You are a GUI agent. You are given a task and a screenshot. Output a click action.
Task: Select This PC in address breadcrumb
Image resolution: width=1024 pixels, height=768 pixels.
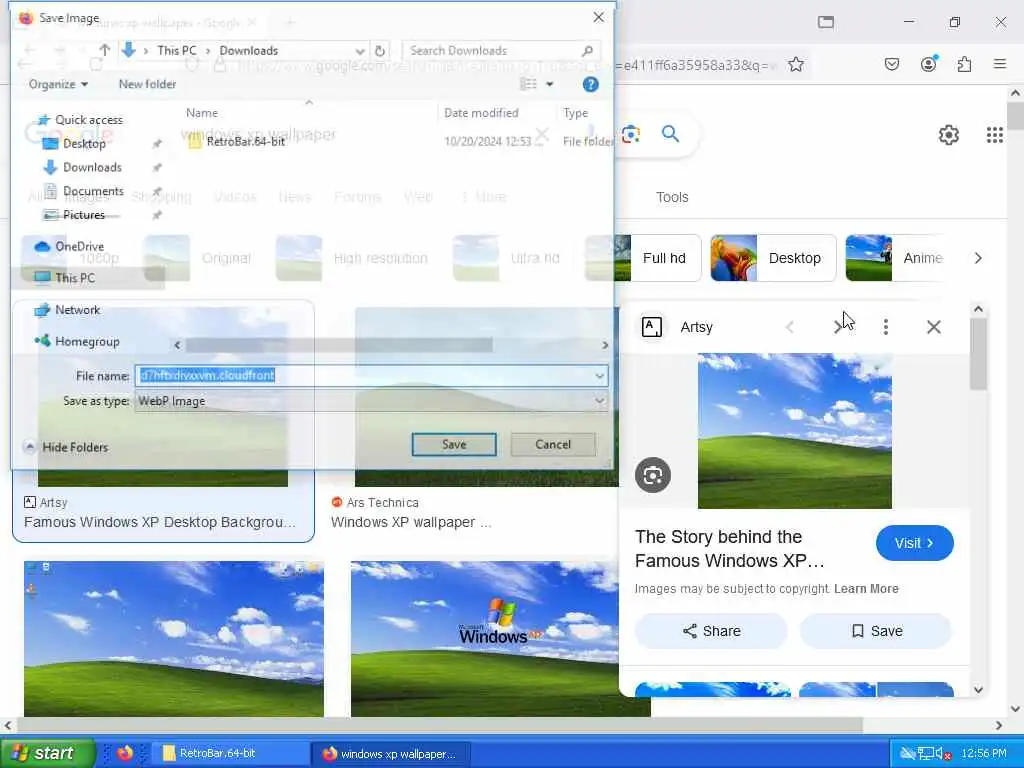click(176, 50)
